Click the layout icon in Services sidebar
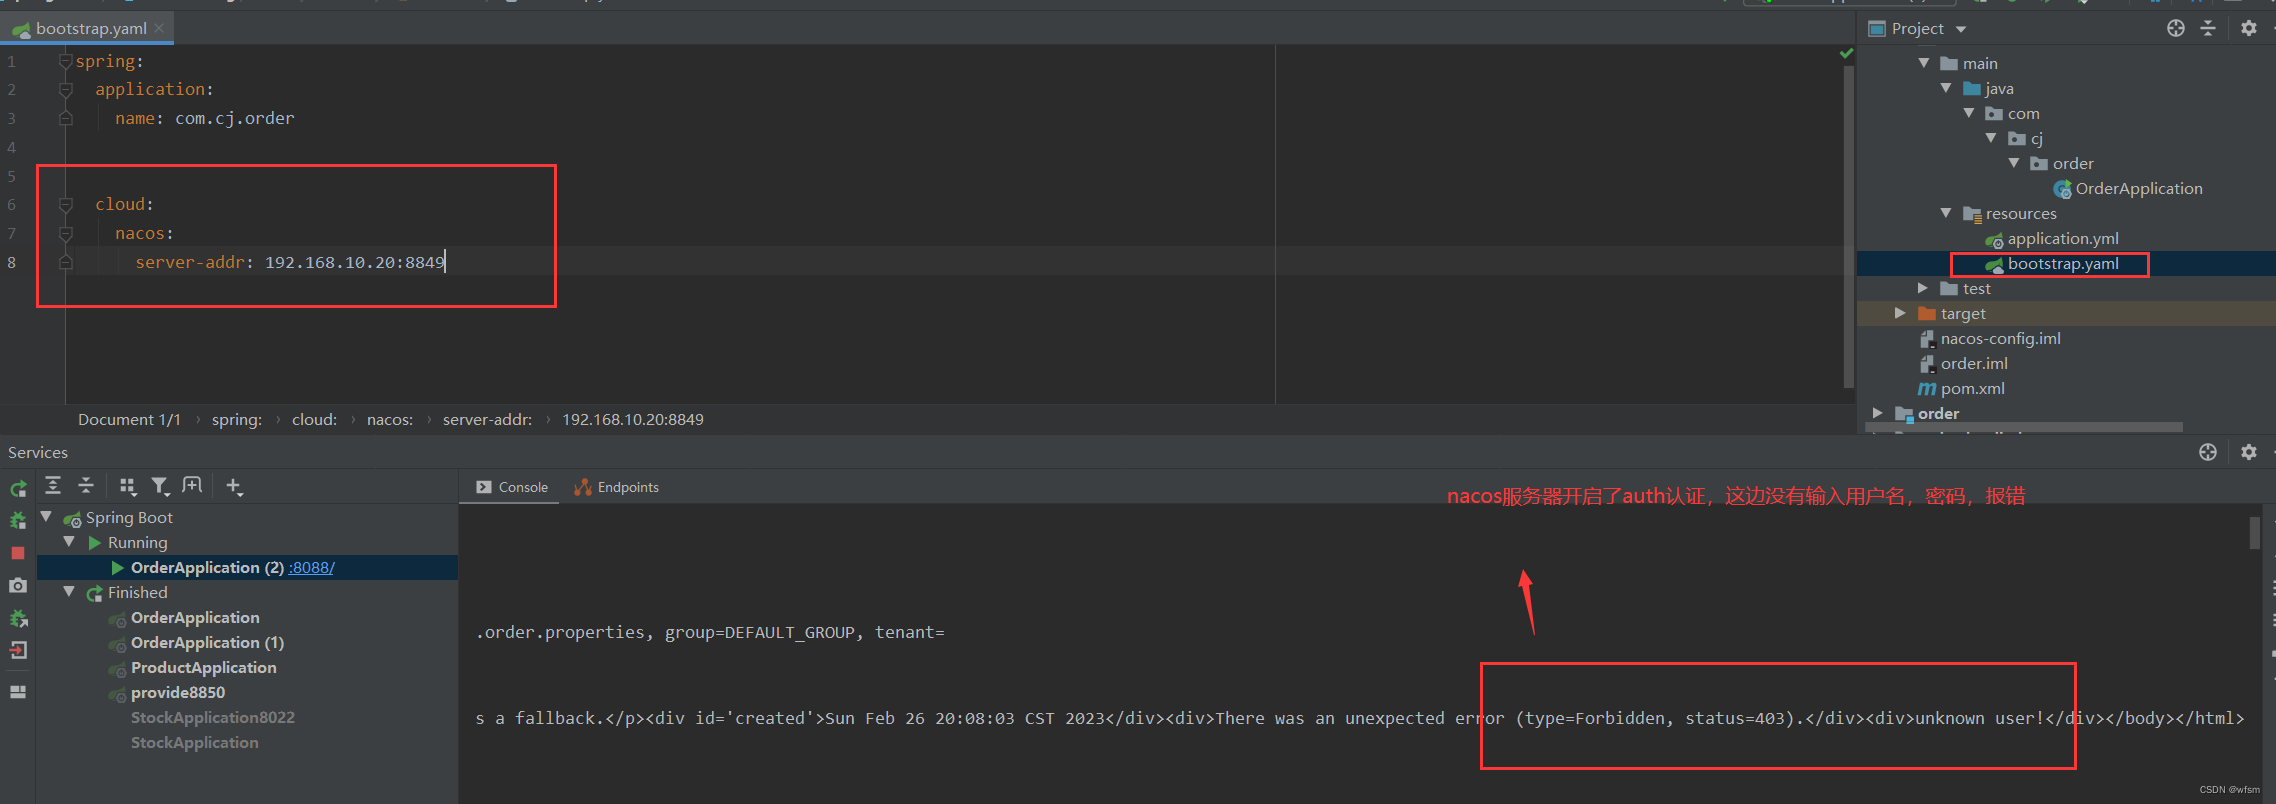Viewport: 2276px width, 804px height. click(x=18, y=692)
